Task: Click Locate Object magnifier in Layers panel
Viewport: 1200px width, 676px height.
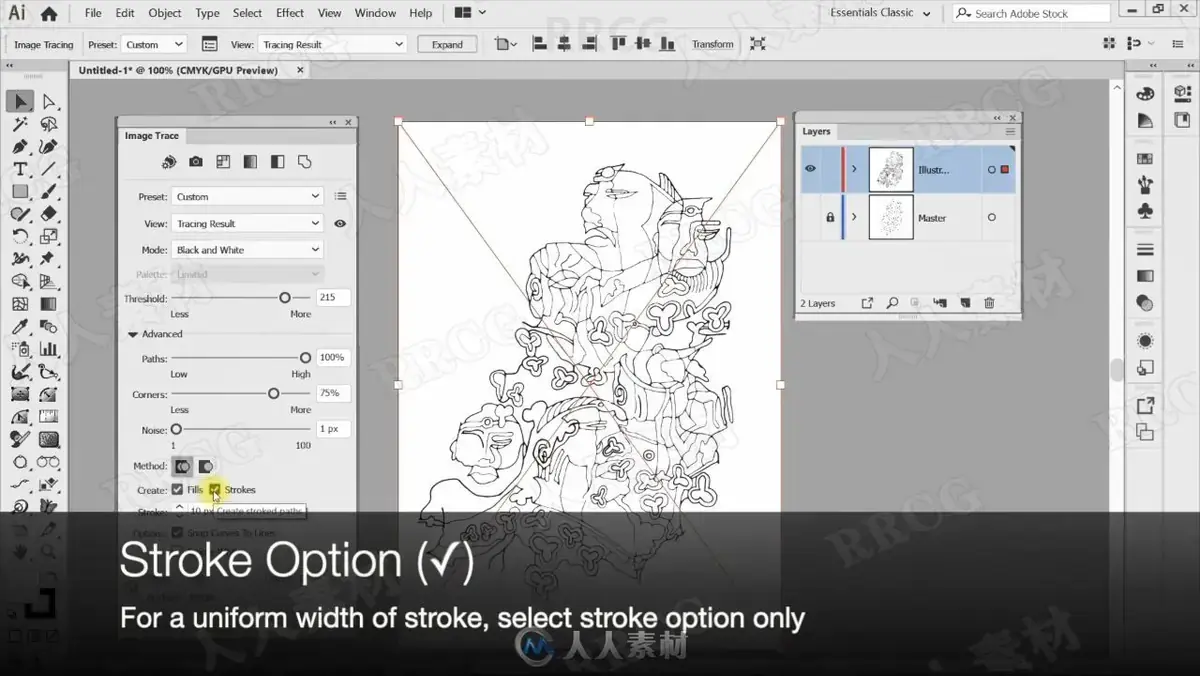Action: pos(891,303)
